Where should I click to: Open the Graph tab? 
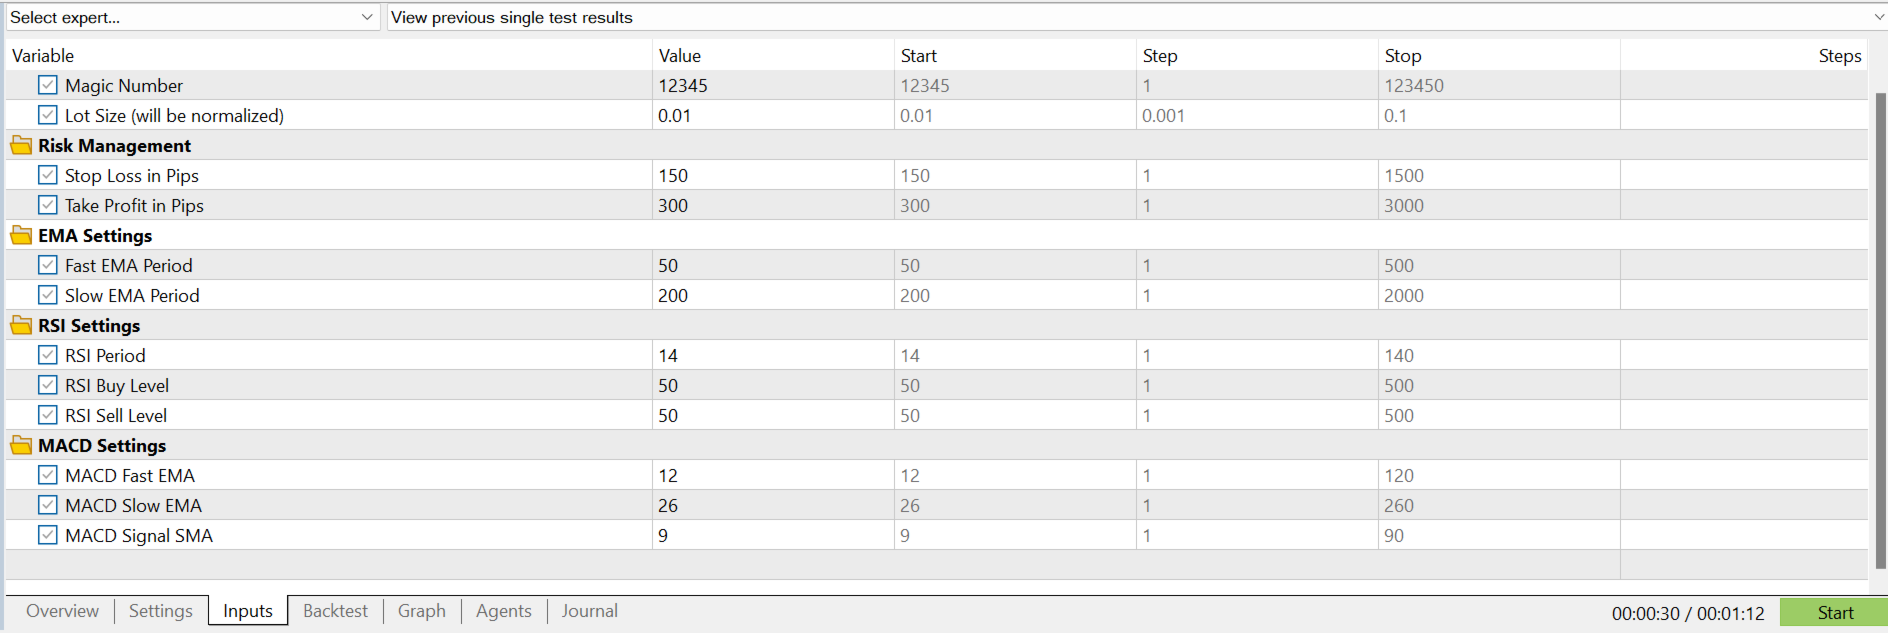(422, 611)
